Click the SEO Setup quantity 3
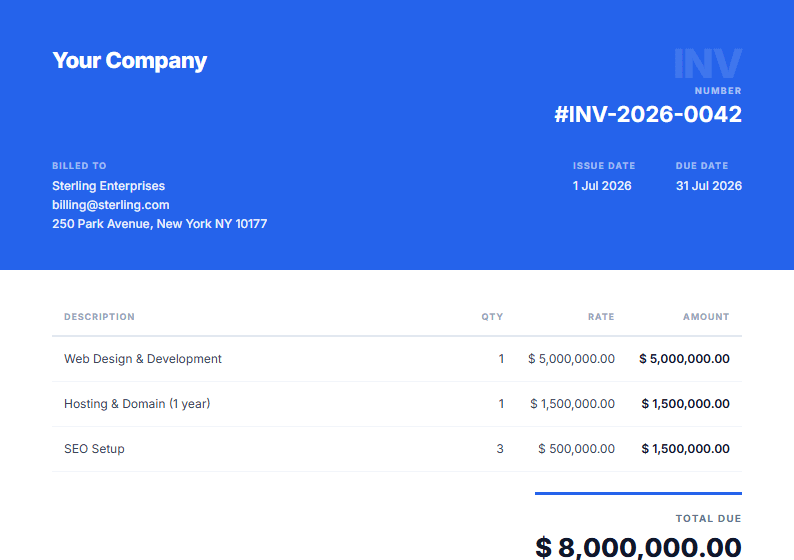 point(500,449)
